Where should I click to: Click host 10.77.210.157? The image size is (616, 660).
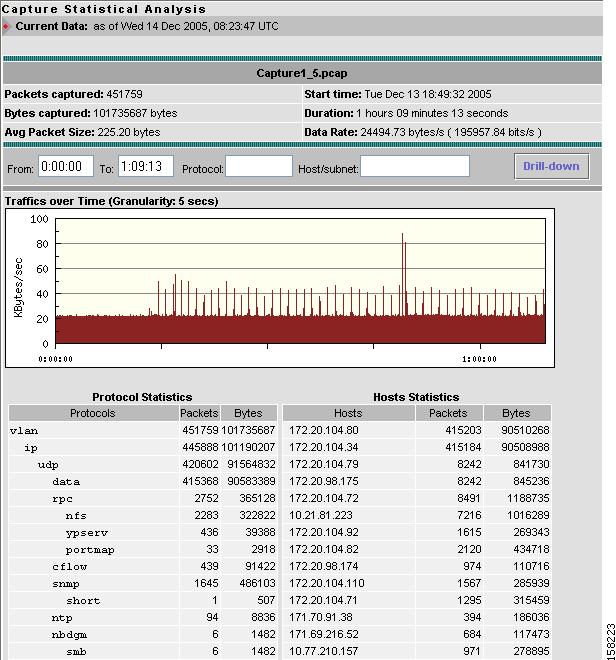324,651
